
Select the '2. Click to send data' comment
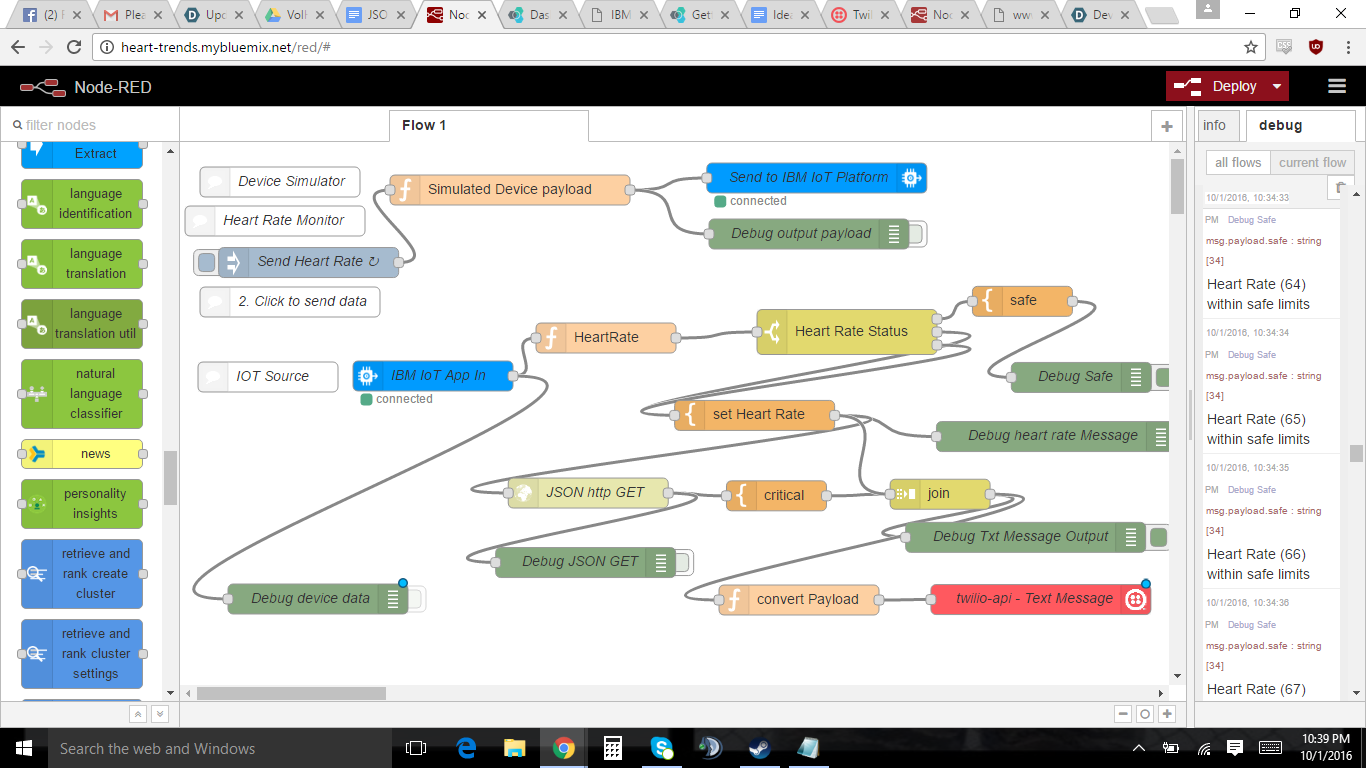coord(290,302)
